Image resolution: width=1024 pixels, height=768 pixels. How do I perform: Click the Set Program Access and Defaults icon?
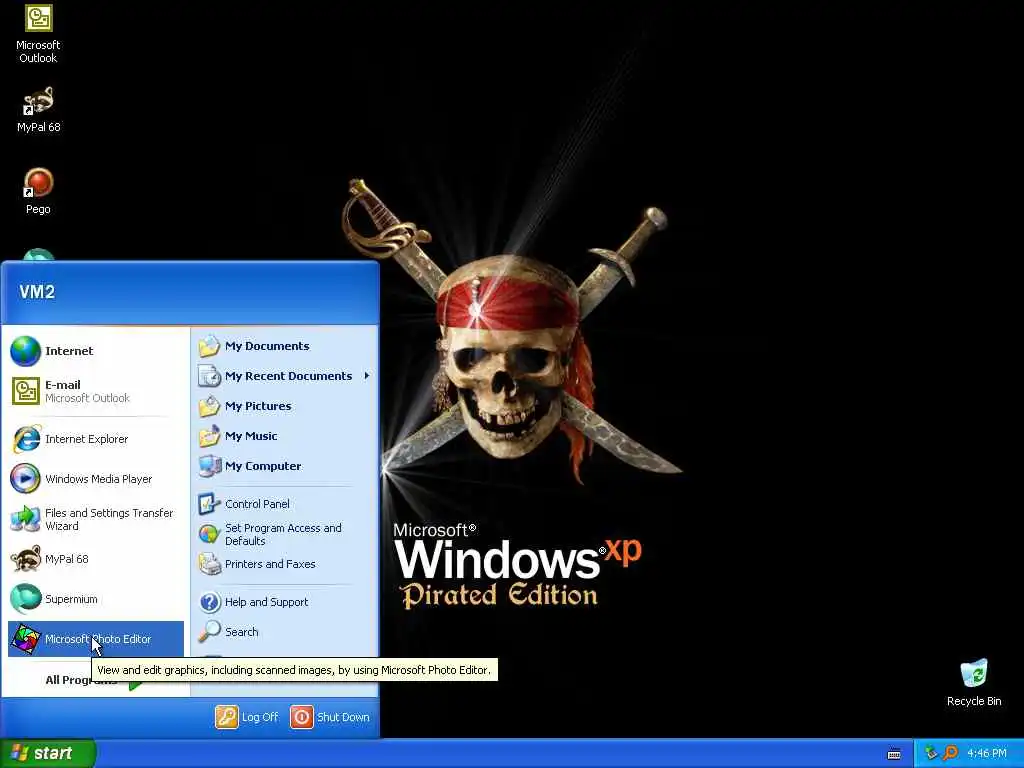209,534
